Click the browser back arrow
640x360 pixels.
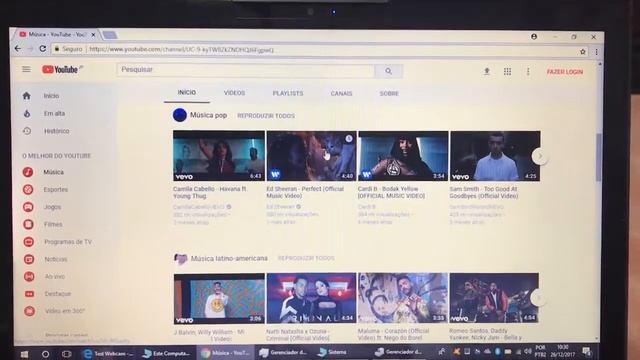tap(18, 49)
